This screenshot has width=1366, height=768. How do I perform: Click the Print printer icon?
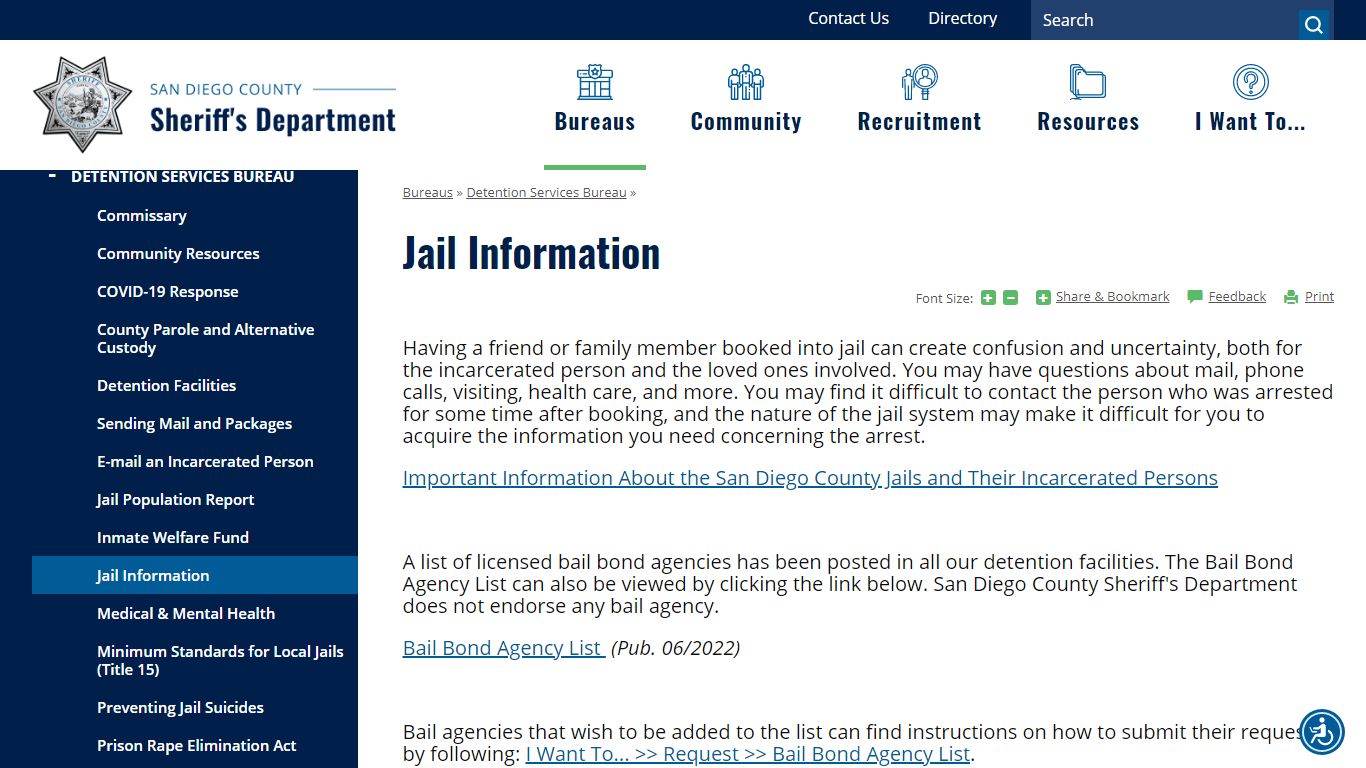pos(1291,297)
